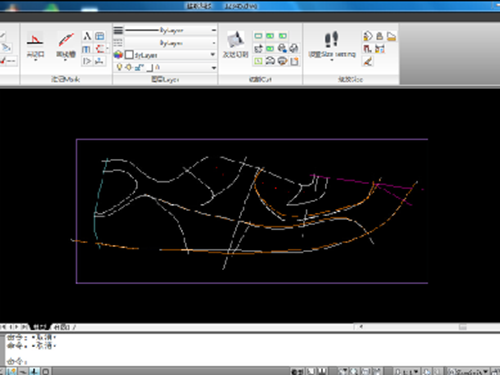Toggle the layer lightbulb on/off icon

[x=119, y=68]
